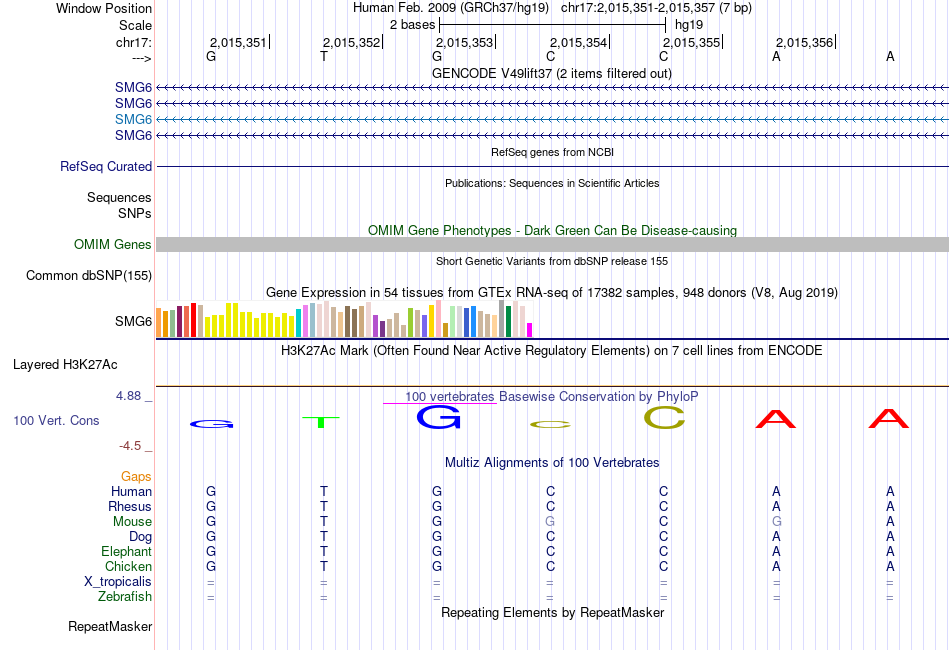Click the light blue SMG6 transcript label
This screenshot has width=950, height=650.
pos(133,119)
